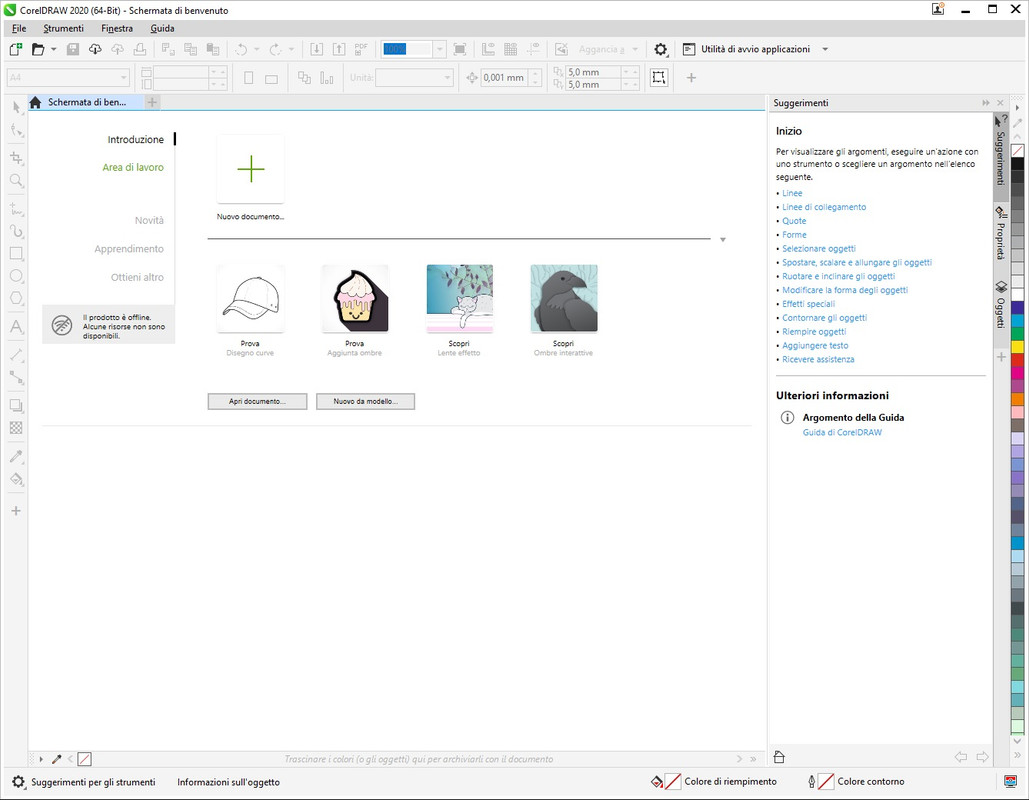Open the Aggiungere testo hint link
Screen dimensions: 1029x800
pos(815,345)
